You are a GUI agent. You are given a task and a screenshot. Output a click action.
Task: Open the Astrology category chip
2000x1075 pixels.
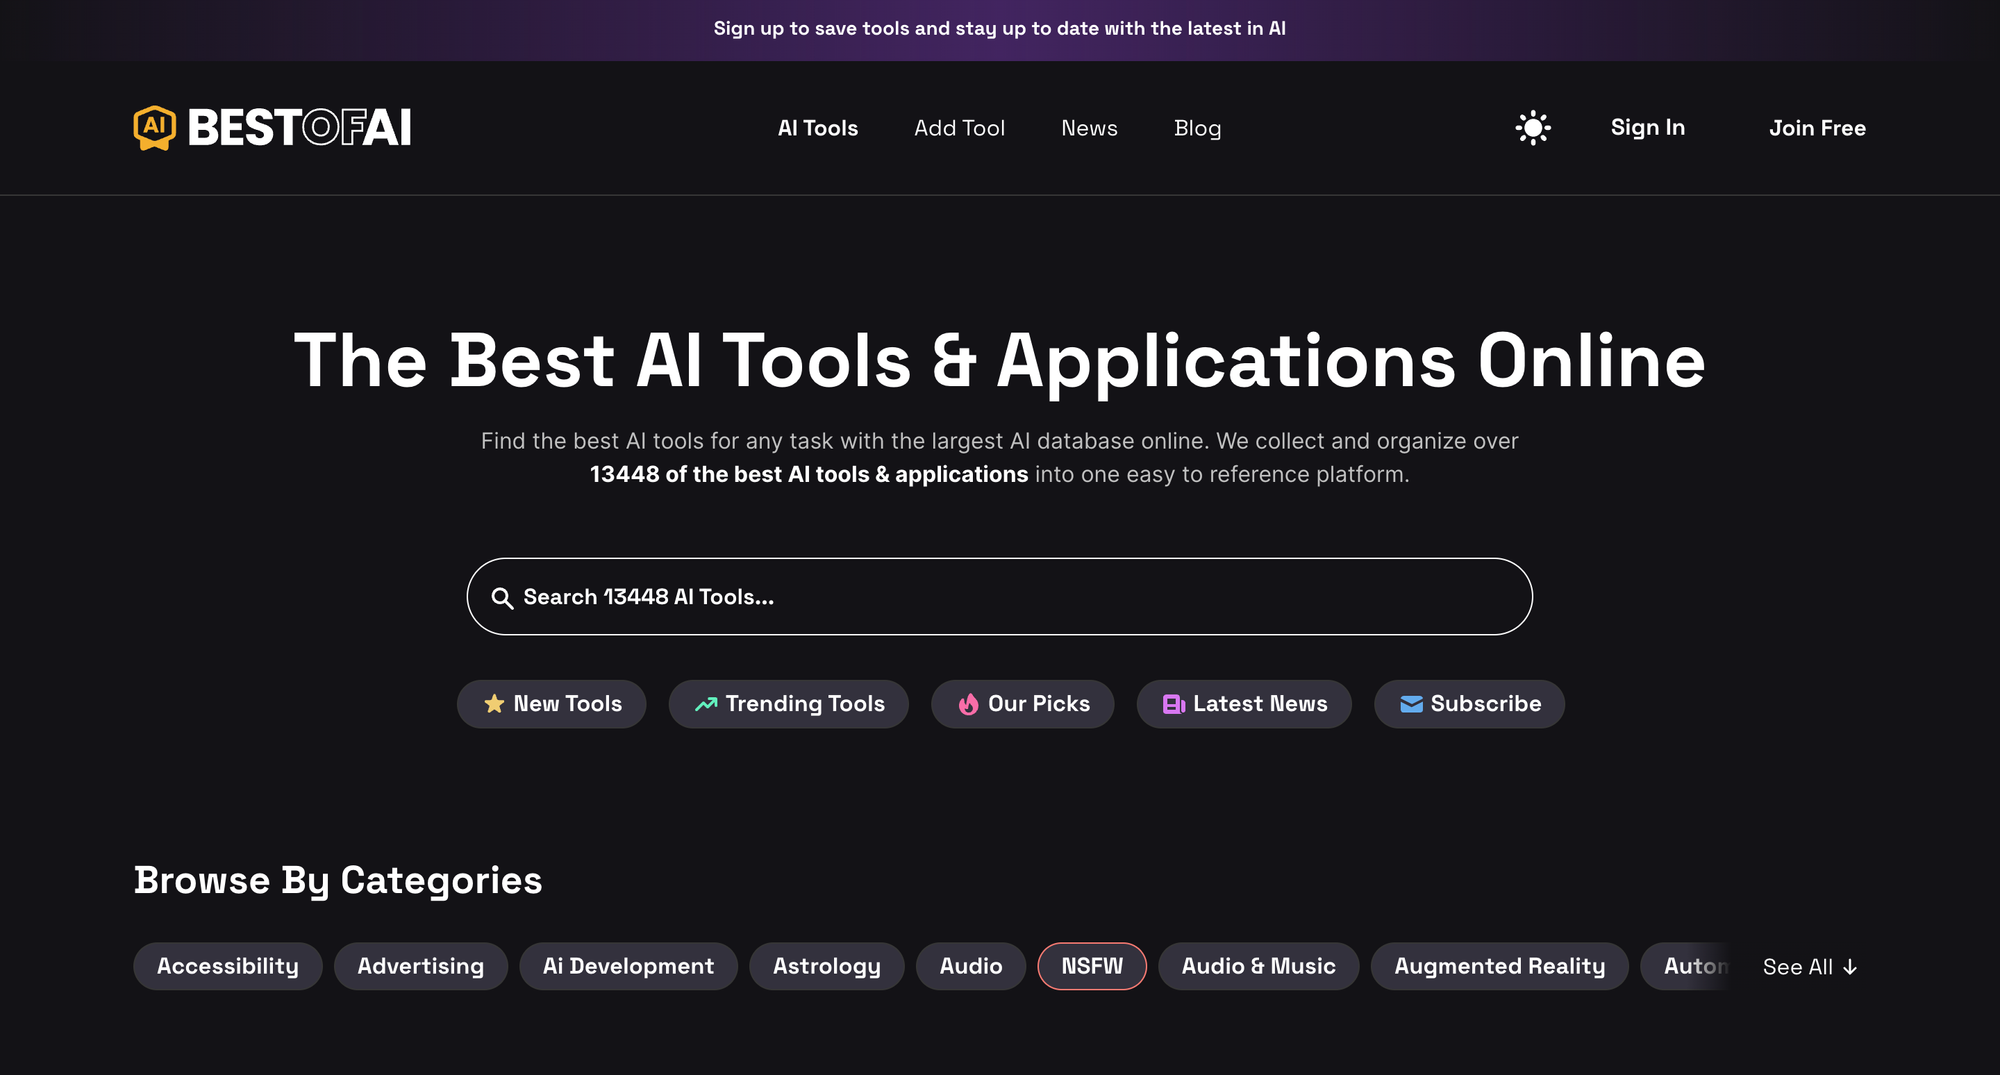click(827, 967)
